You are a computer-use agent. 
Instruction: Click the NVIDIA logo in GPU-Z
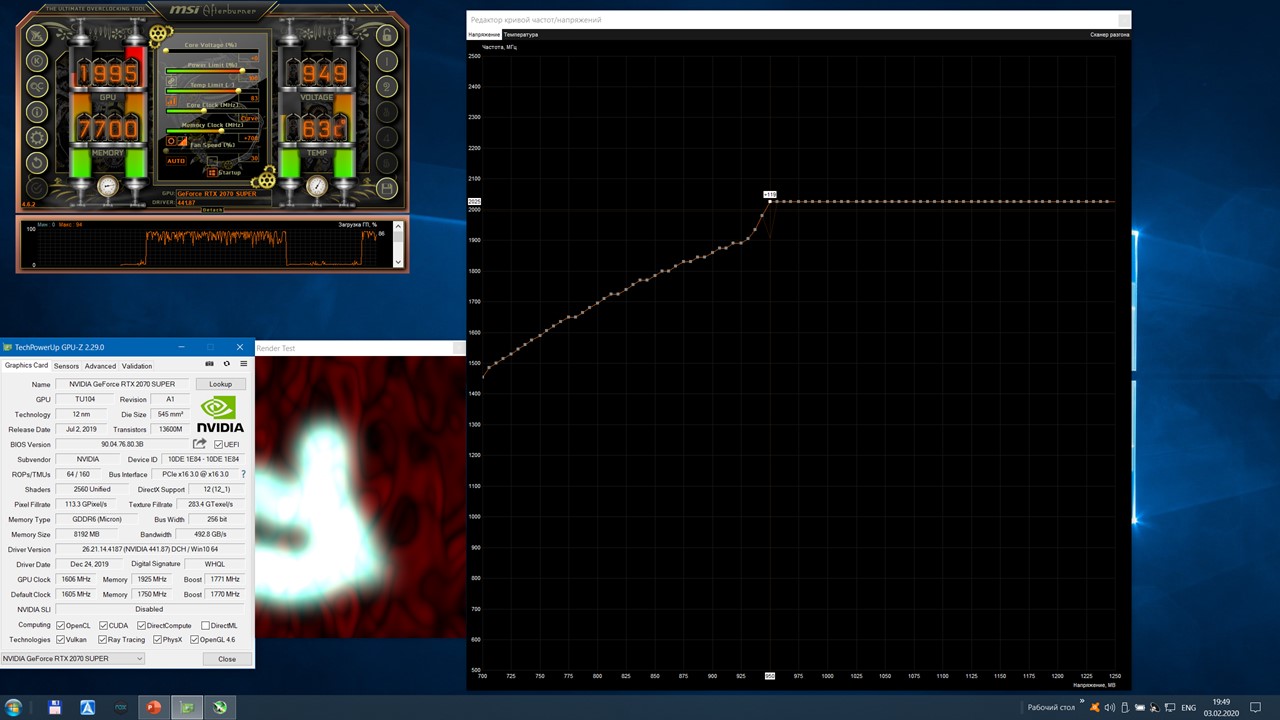[220, 414]
